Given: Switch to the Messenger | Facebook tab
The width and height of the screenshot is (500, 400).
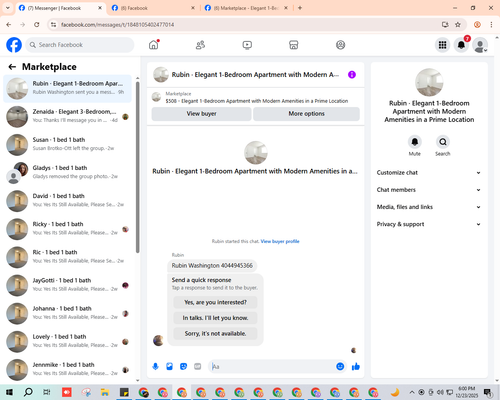Looking at the screenshot, I should click(60, 8).
